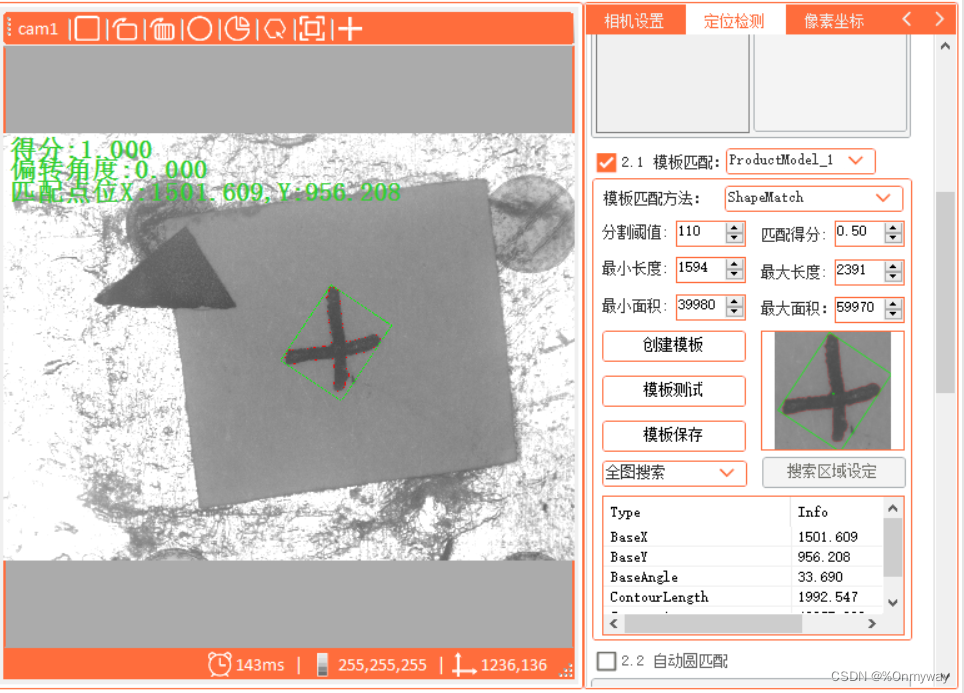This screenshot has height=693, width=964.
Task: Click the template preview thumbnail image
Action: 832,390
